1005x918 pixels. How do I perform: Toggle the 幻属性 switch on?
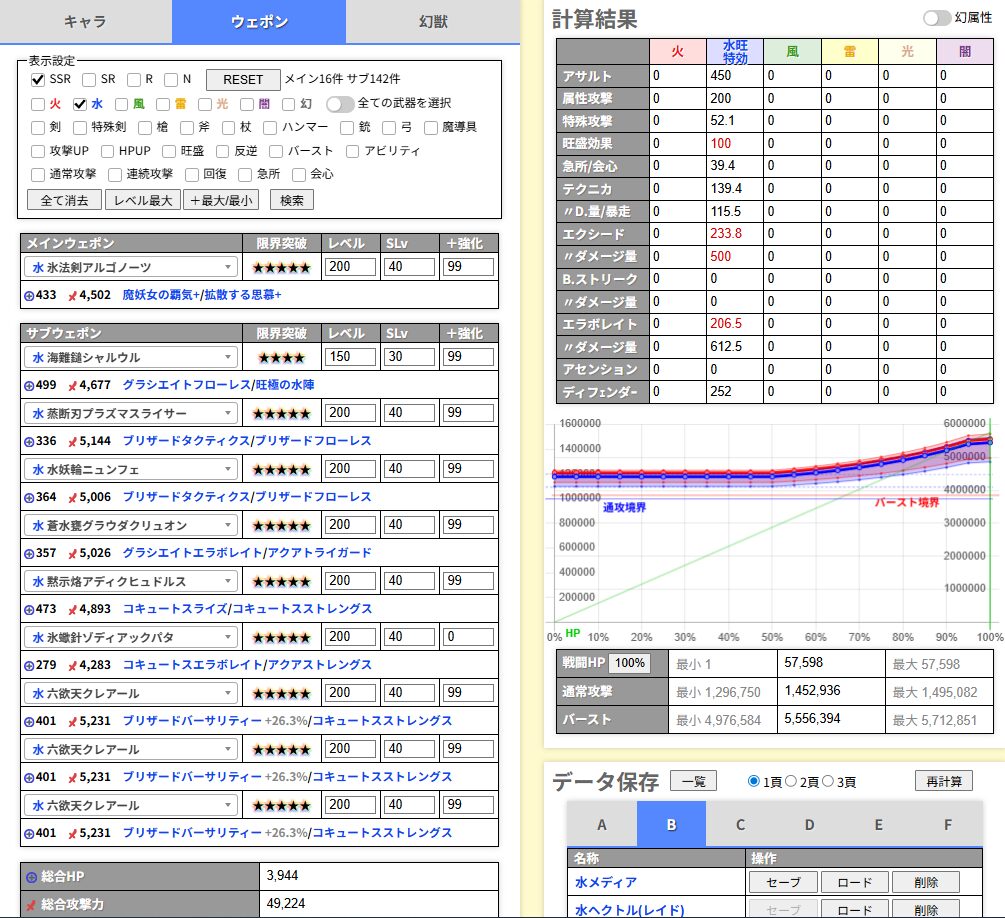(x=936, y=18)
